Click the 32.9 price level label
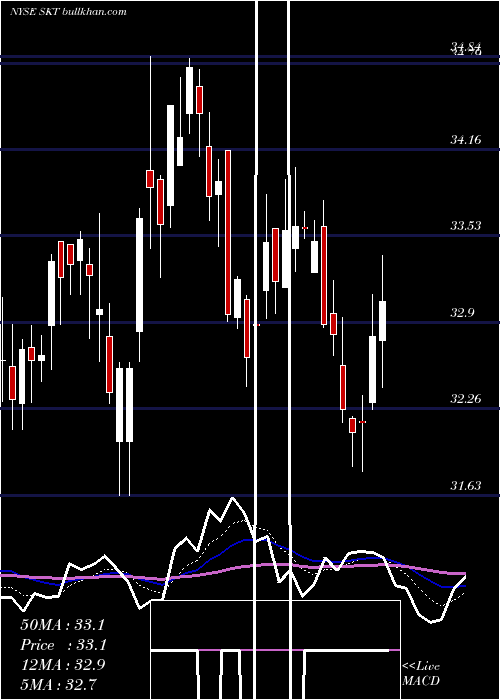Screen dimensions: 500x700 click(462, 313)
